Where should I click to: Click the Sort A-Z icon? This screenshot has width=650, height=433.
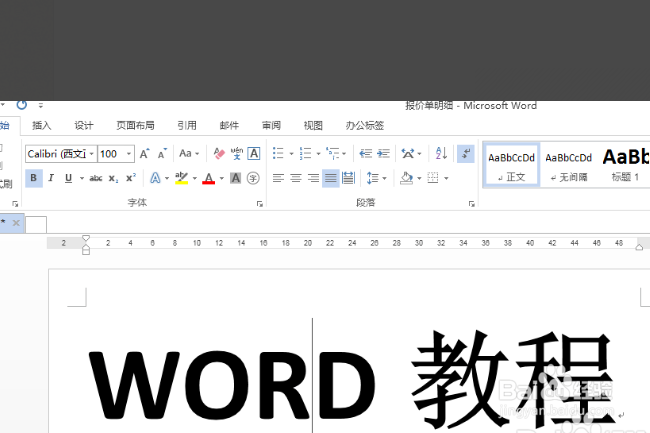[441, 153]
